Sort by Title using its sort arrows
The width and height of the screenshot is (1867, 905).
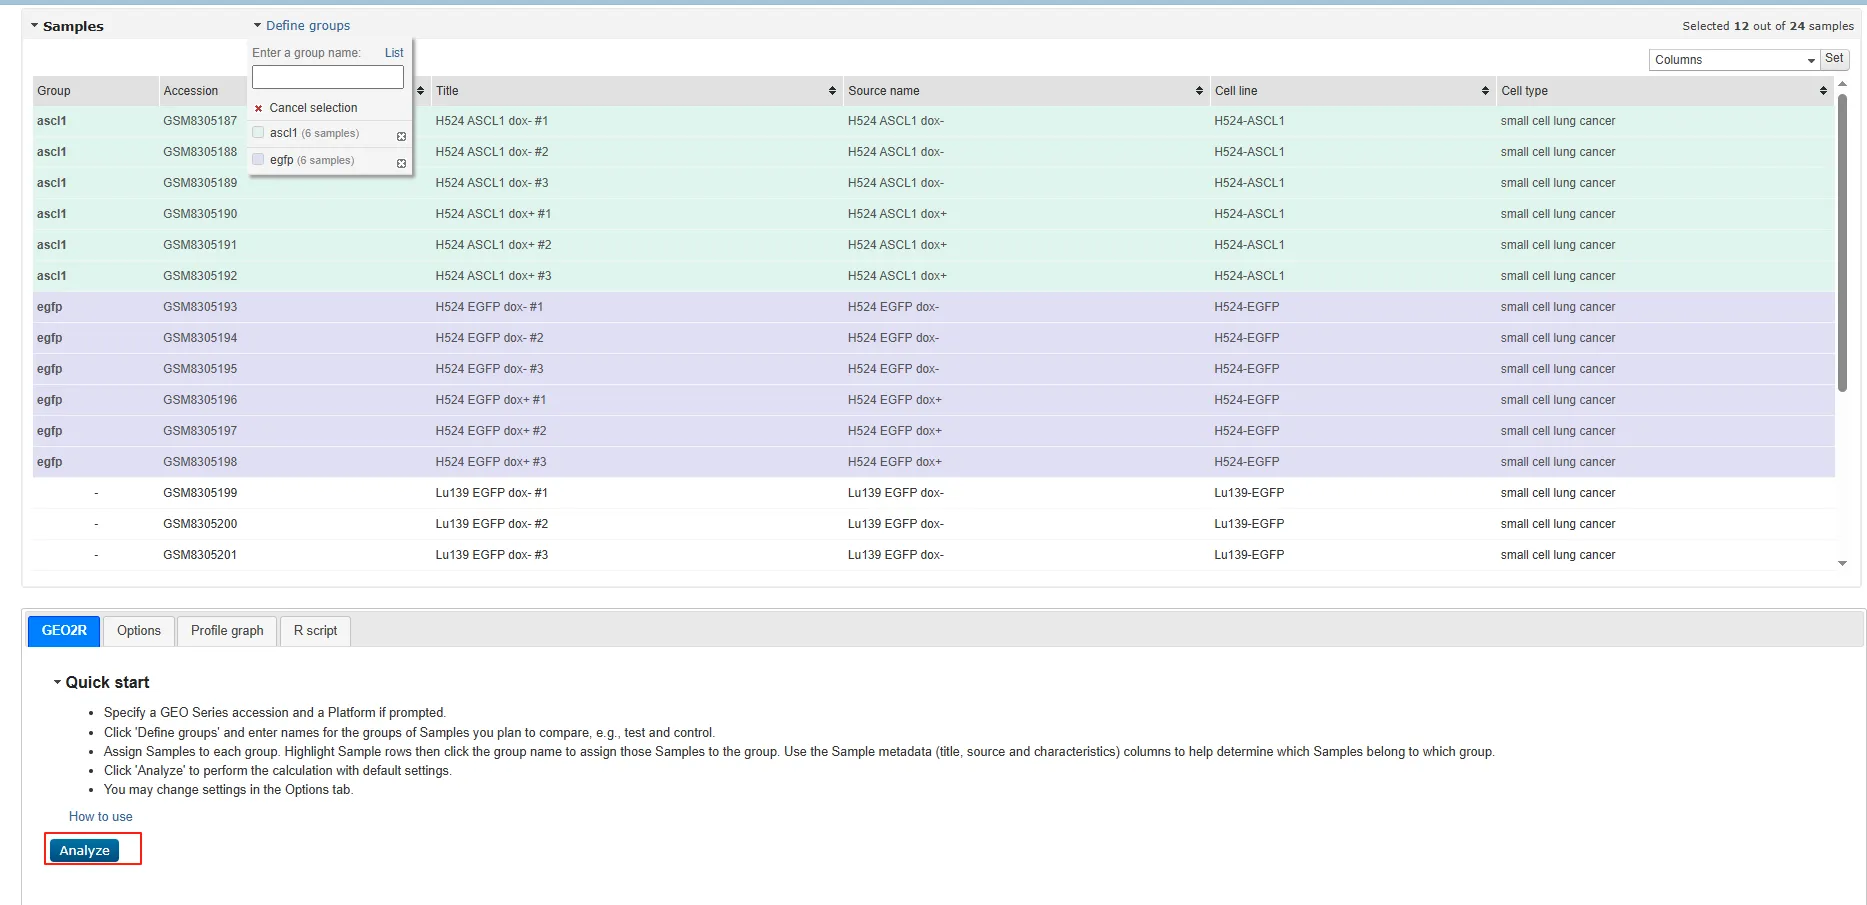point(832,91)
